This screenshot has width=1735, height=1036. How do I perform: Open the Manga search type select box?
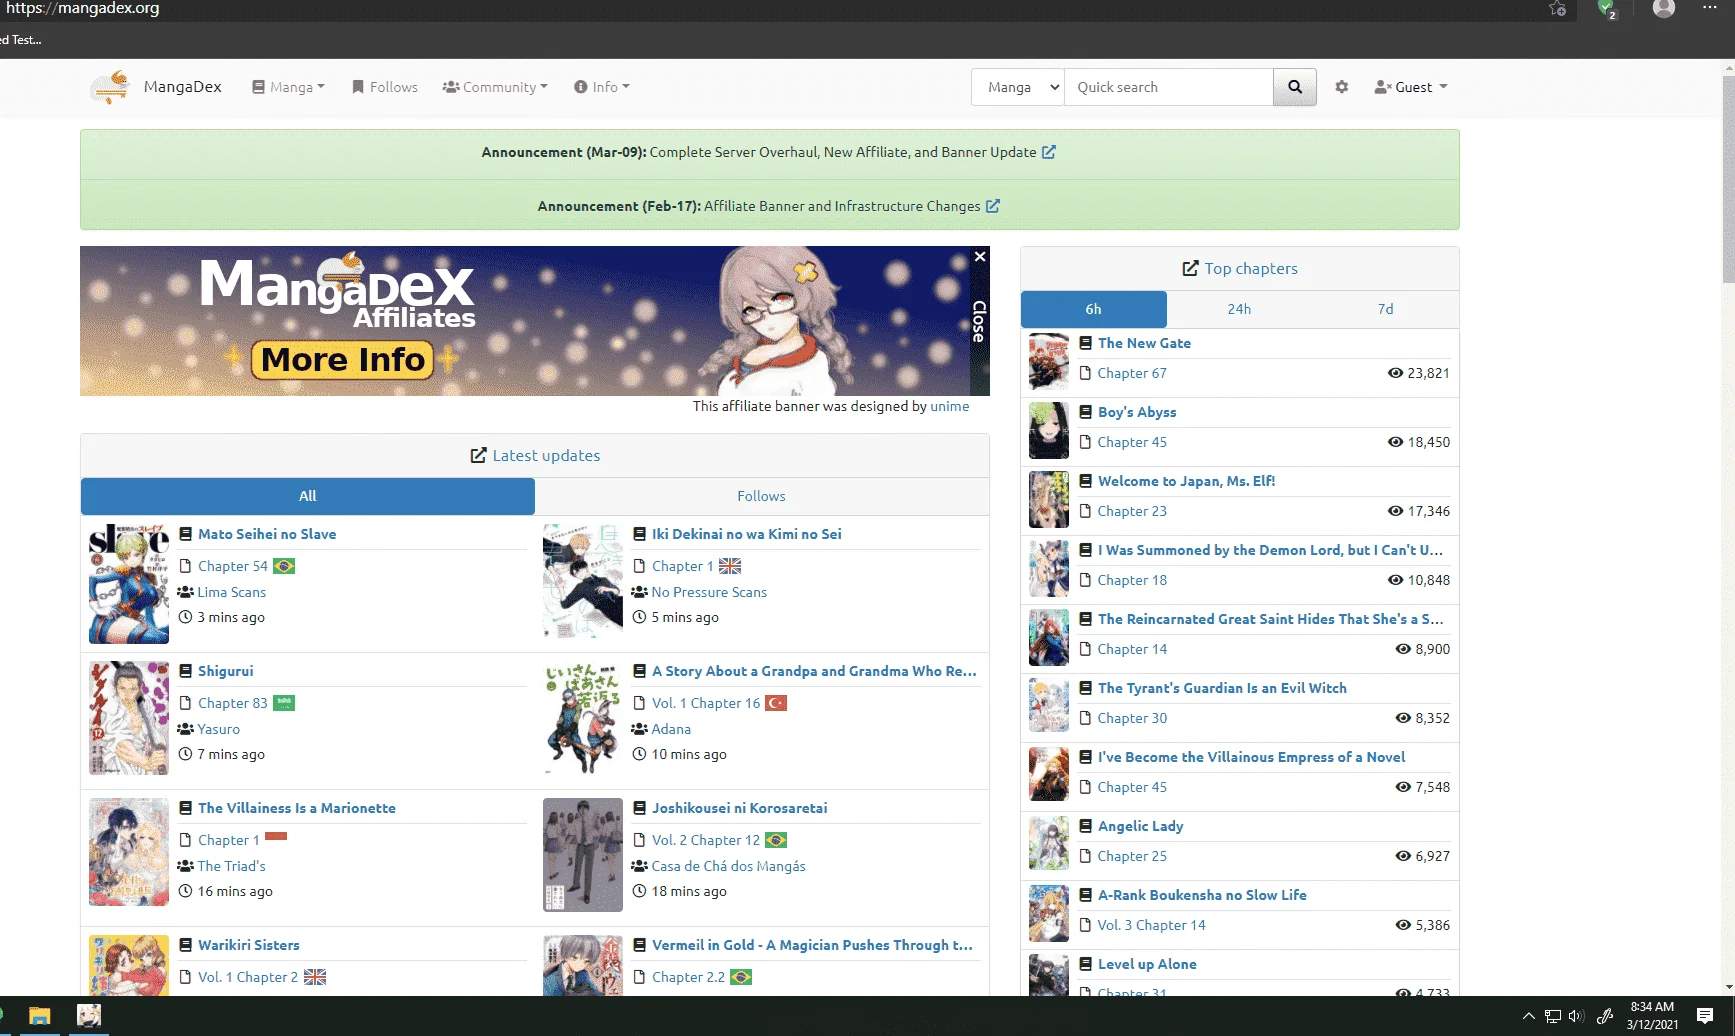pyautogui.click(x=1018, y=87)
